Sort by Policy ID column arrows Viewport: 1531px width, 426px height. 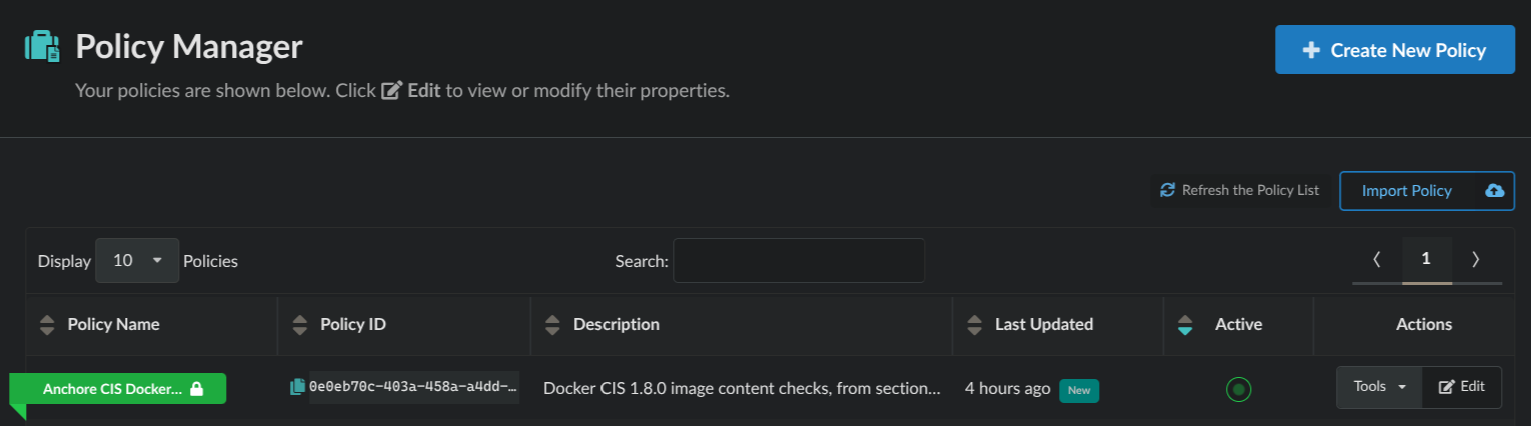[299, 324]
